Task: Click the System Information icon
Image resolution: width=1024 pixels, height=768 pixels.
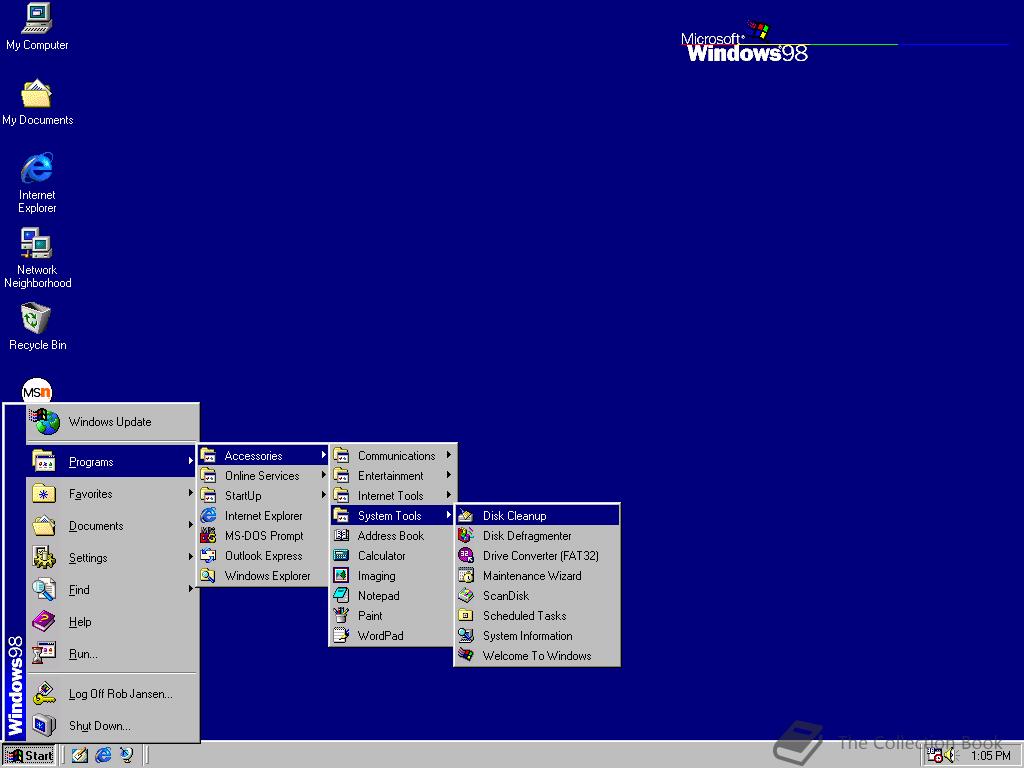Action: [x=466, y=635]
